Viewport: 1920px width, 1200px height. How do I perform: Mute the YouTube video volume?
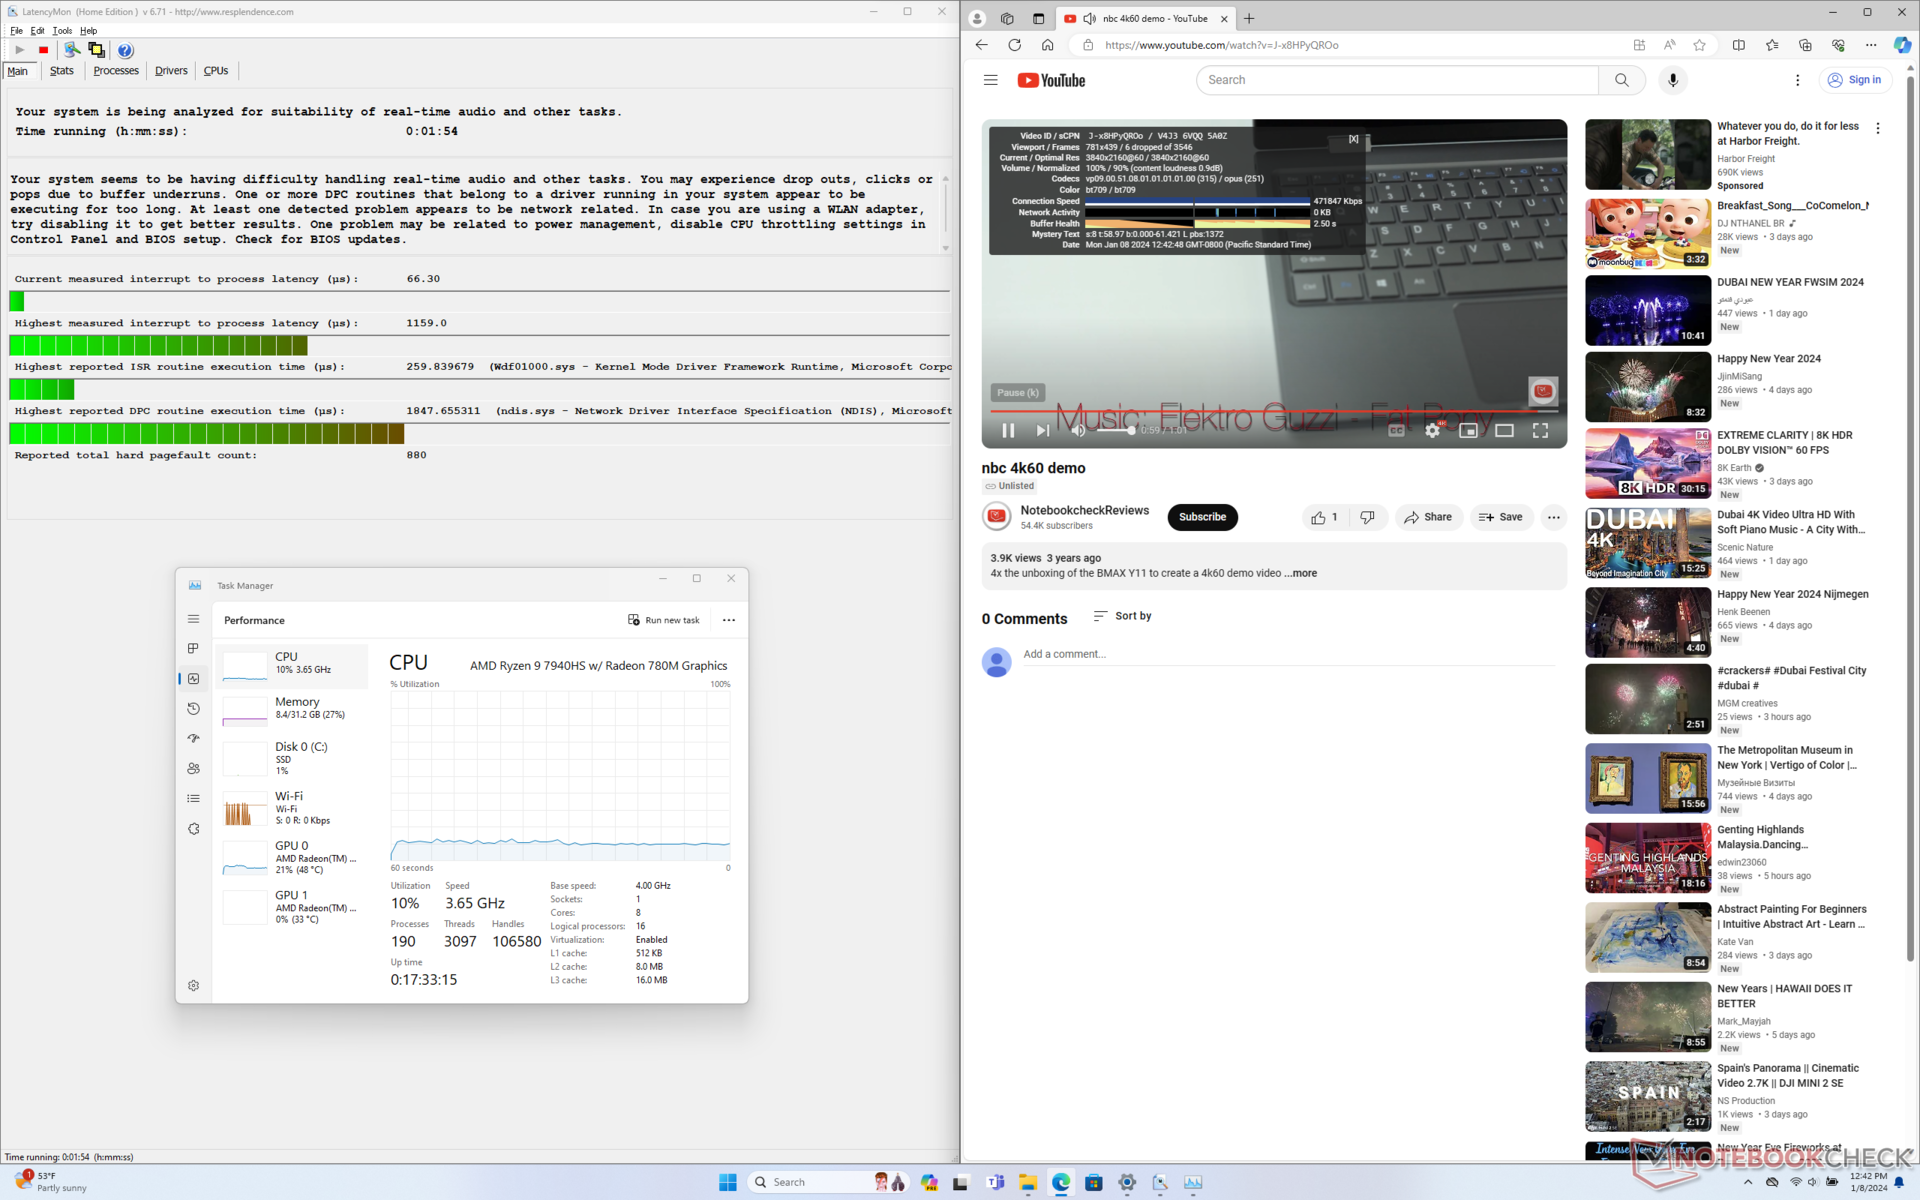[1078, 430]
